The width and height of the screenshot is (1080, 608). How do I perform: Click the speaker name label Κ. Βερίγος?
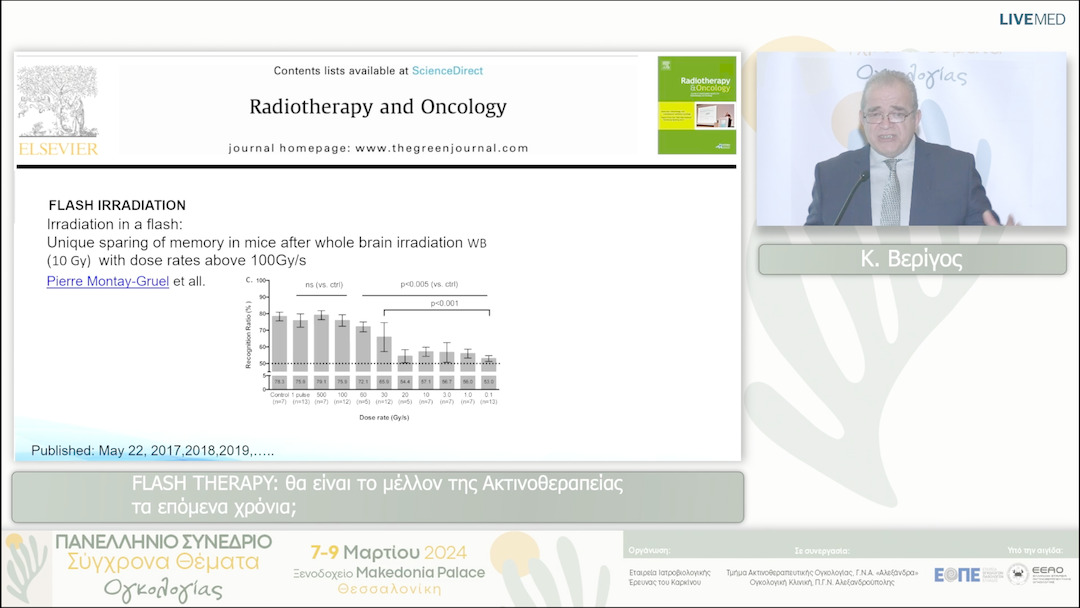click(912, 259)
